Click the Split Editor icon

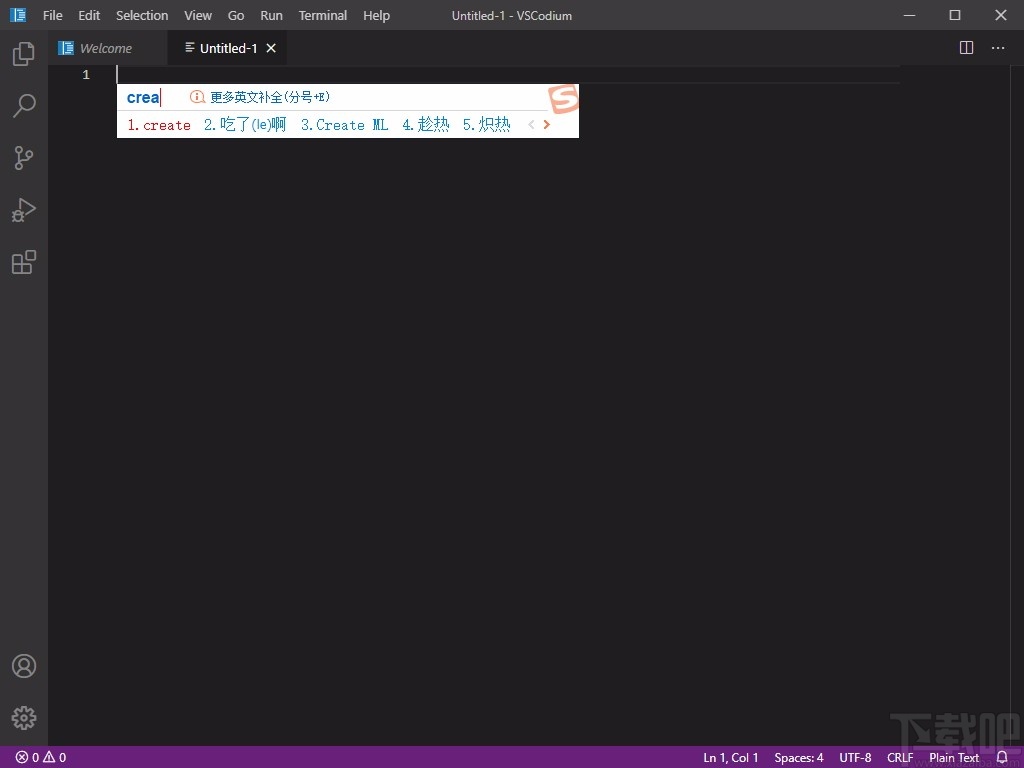pos(965,47)
